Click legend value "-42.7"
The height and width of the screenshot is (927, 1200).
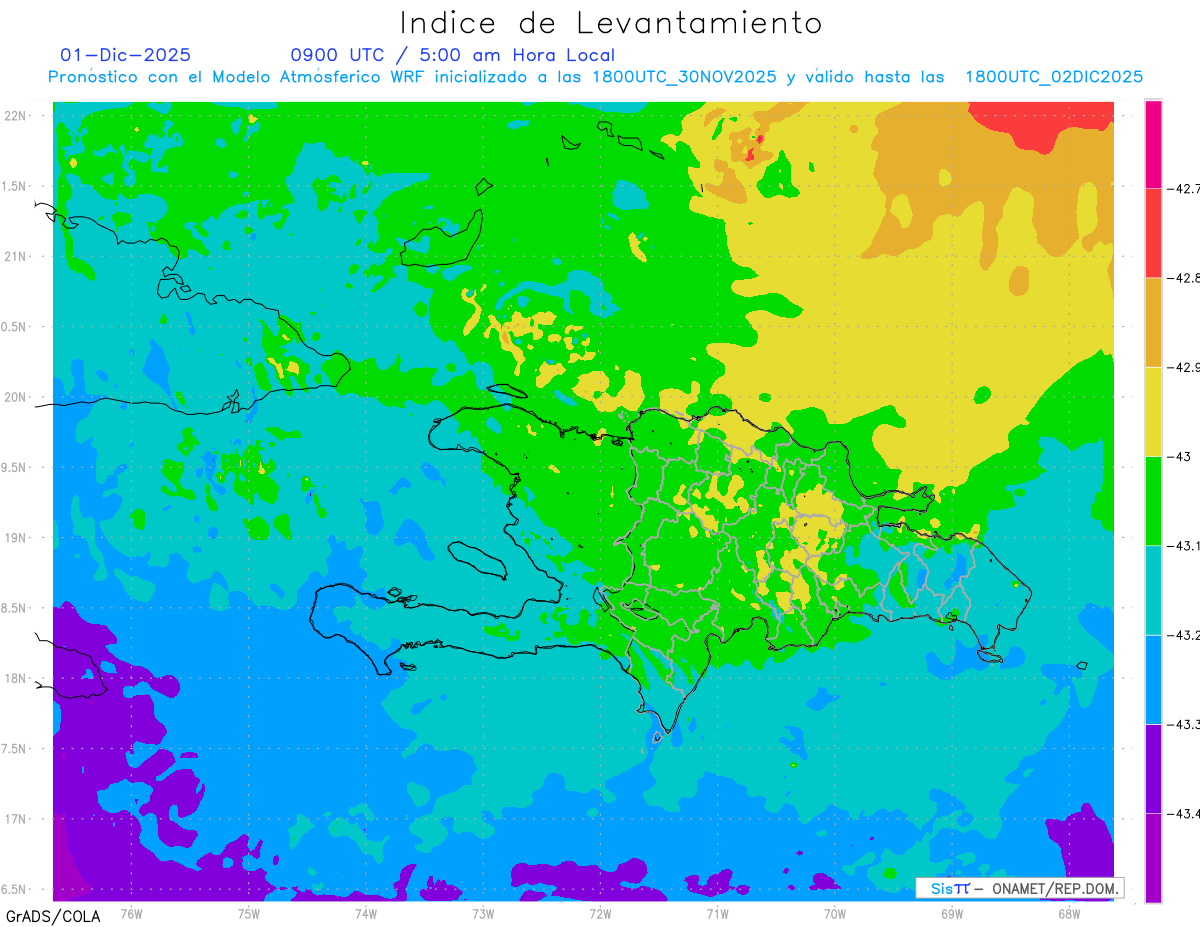1183,189
